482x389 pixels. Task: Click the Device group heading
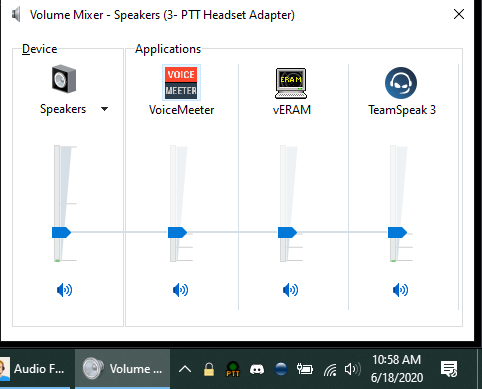(x=39, y=49)
